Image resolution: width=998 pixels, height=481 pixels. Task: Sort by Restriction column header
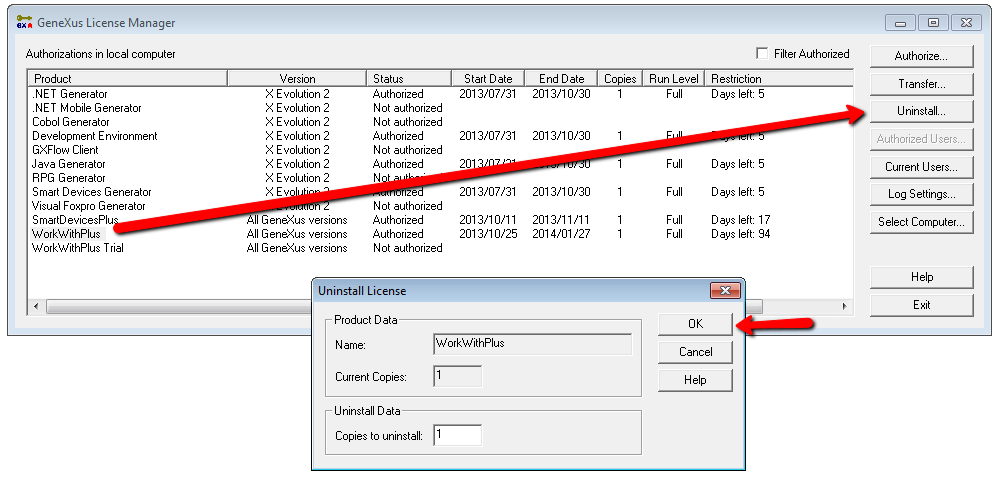(779, 79)
